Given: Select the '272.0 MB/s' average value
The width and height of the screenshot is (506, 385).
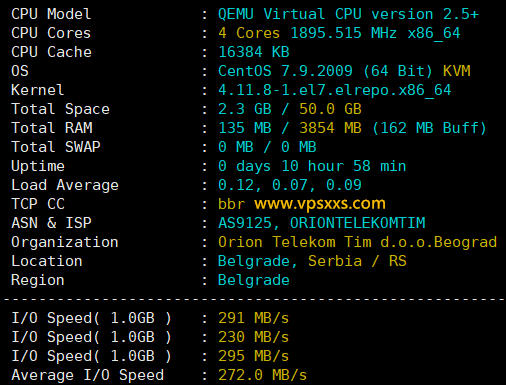Looking at the screenshot, I should tap(262, 375).
